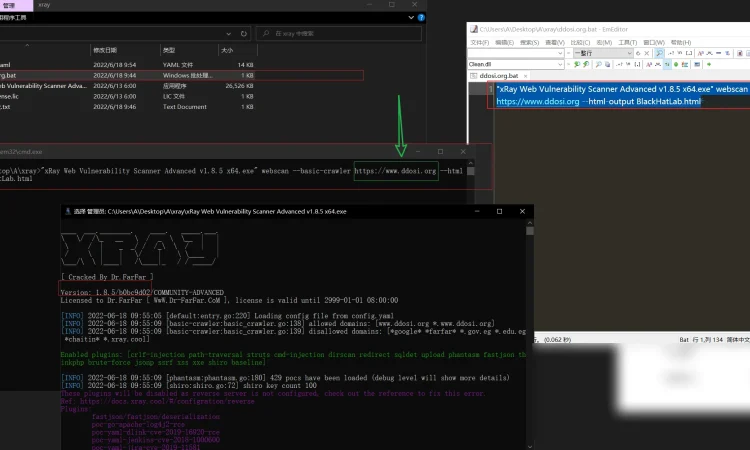This screenshot has height=450, width=750.
Task: Click the xRay console title bar icon
Action: pyautogui.click(x=67, y=211)
